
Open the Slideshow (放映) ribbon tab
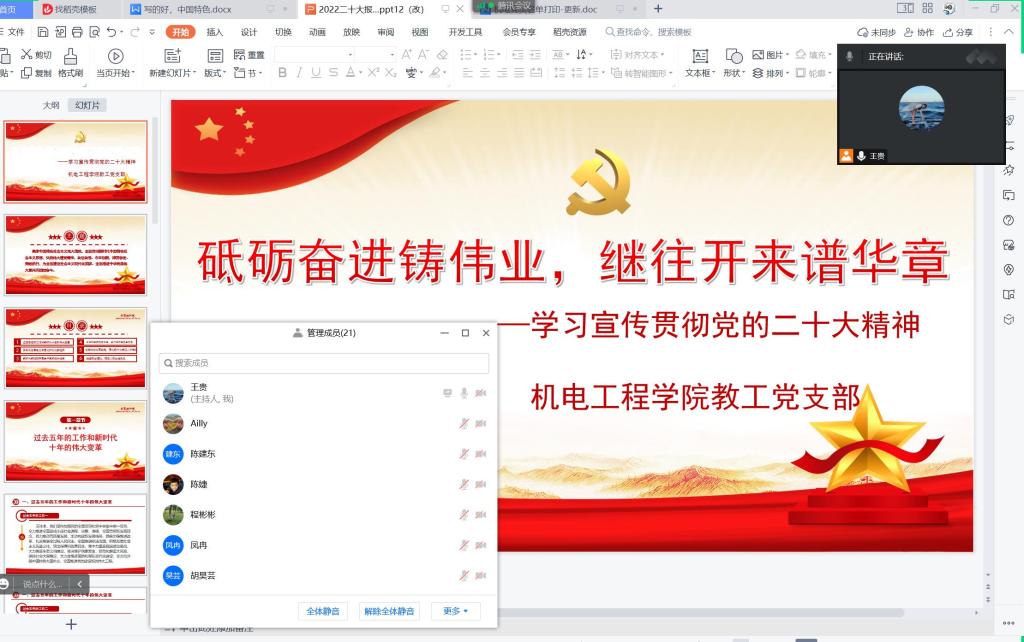(351, 32)
